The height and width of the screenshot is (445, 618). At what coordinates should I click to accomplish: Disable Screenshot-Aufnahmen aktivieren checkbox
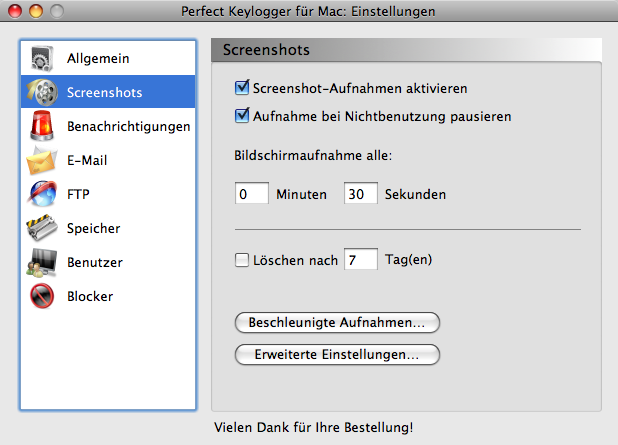[x=242, y=88]
